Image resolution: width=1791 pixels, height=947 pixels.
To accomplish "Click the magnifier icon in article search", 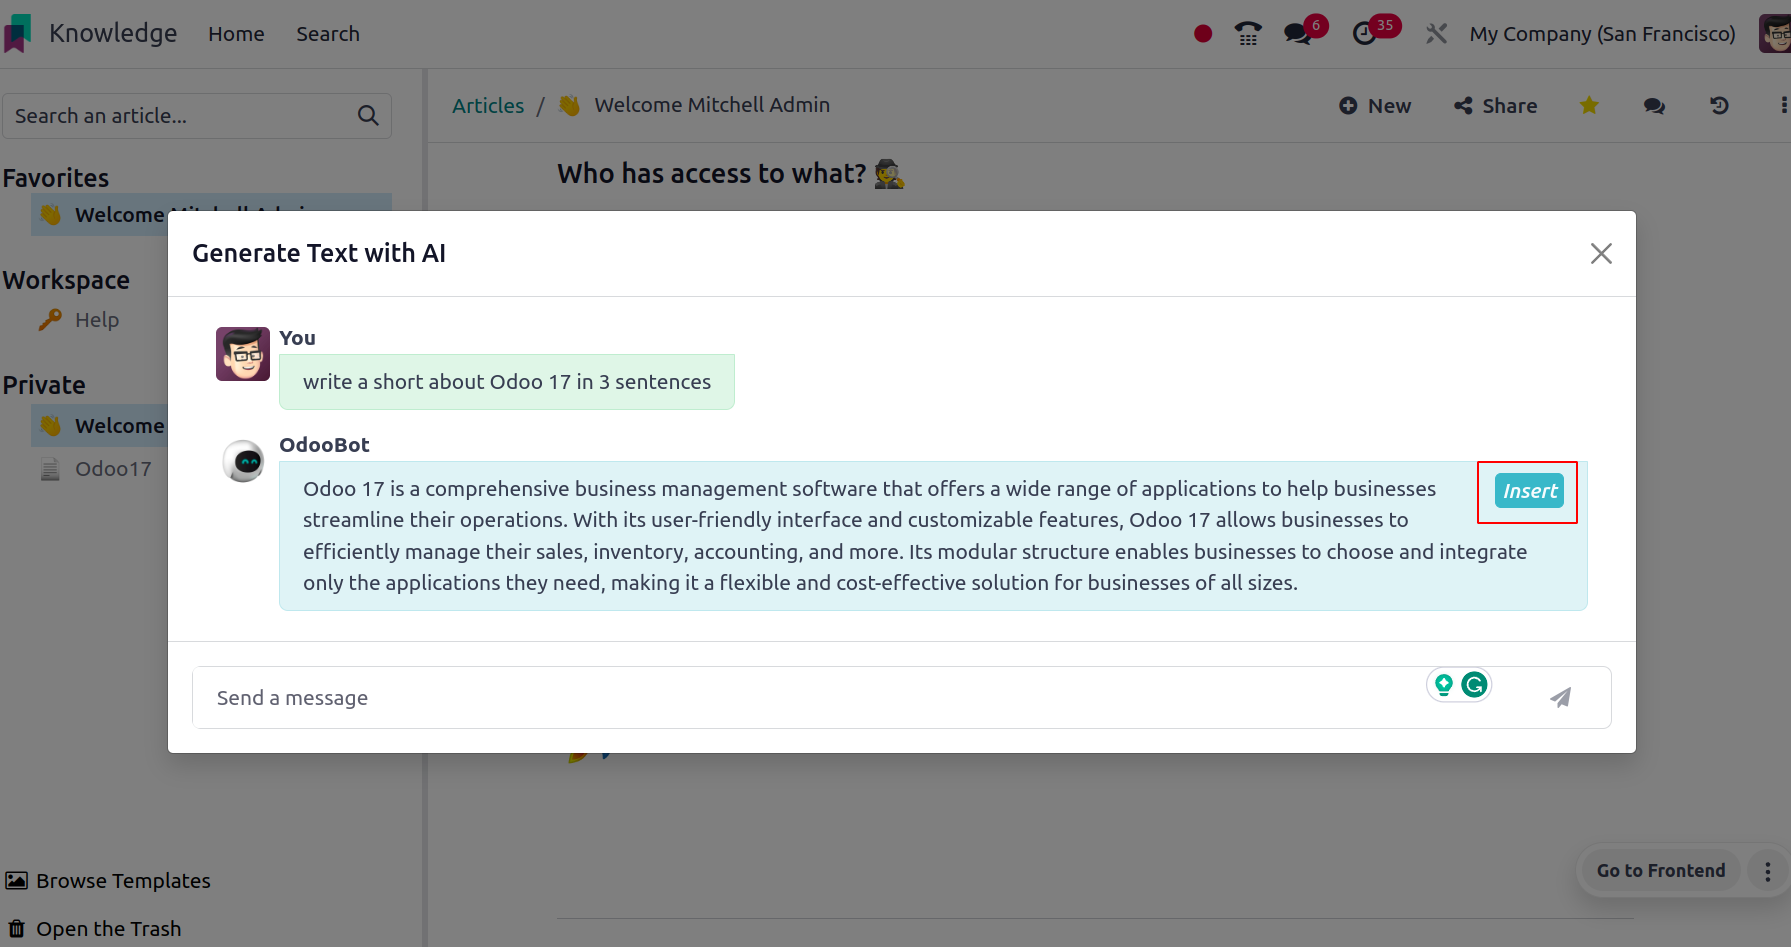I will [x=368, y=116].
